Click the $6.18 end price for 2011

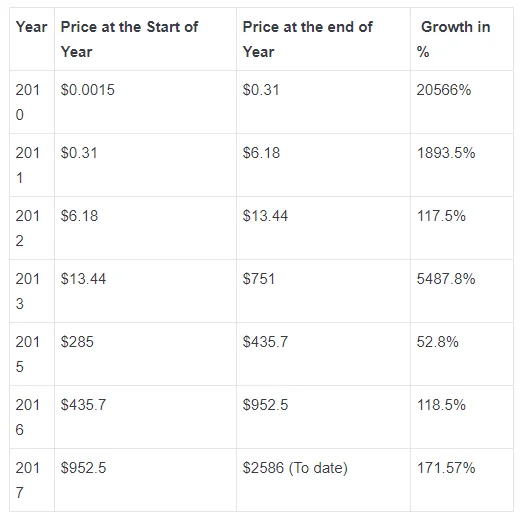pos(261,153)
